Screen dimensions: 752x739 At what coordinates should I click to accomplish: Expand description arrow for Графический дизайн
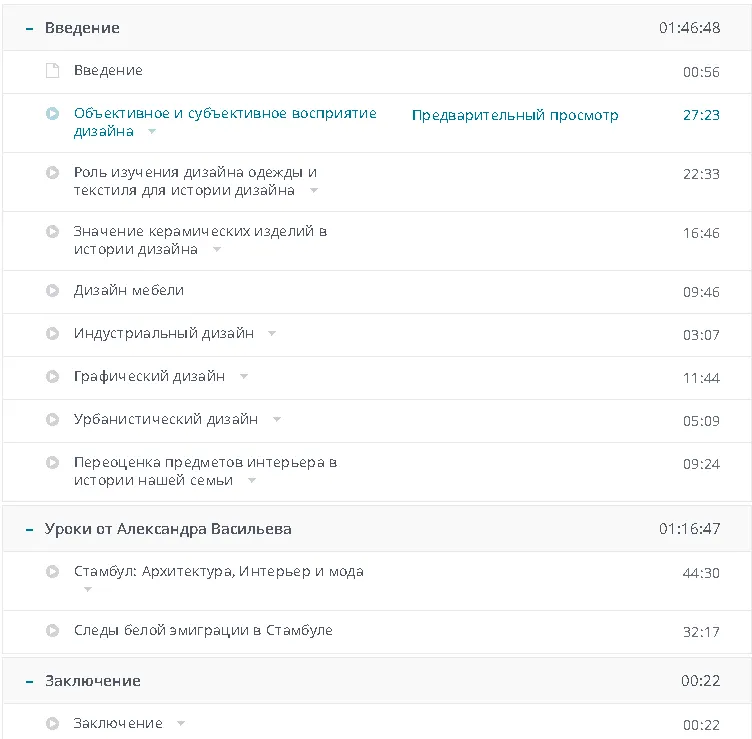coord(244,377)
